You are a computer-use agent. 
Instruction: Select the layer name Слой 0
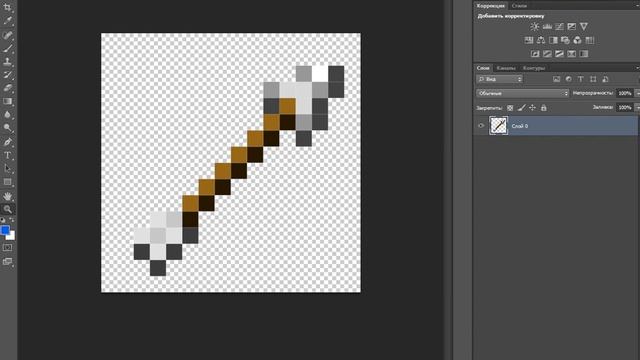tap(520, 126)
